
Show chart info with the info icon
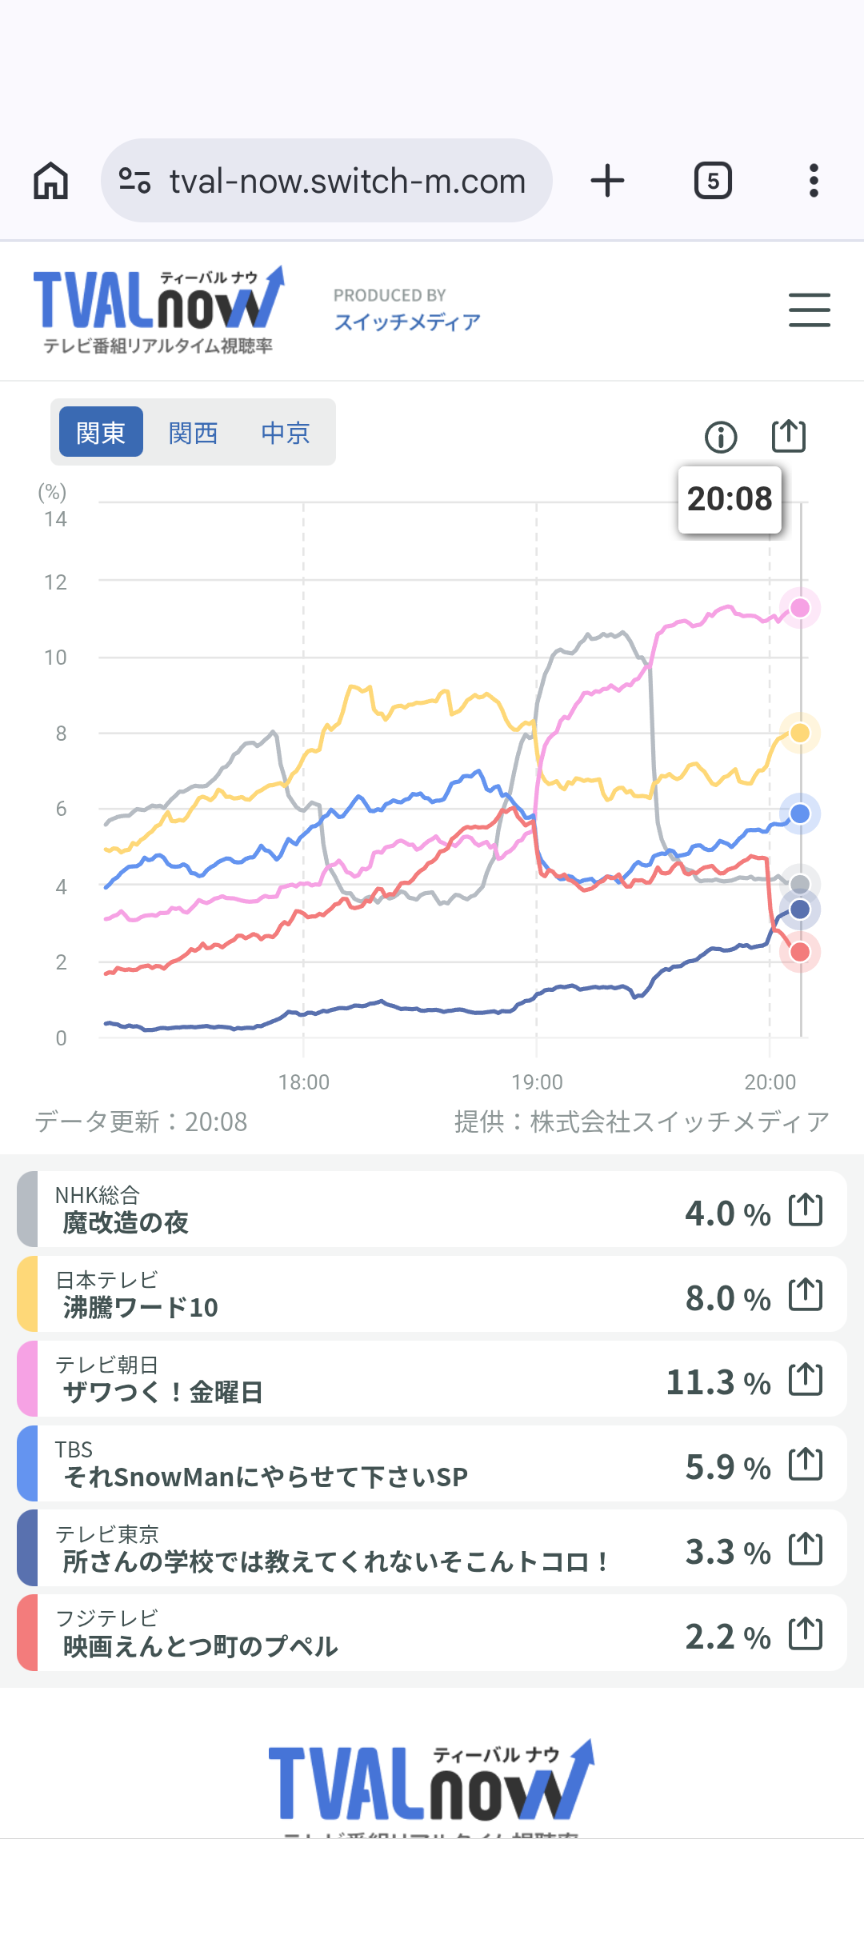[x=721, y=436]
